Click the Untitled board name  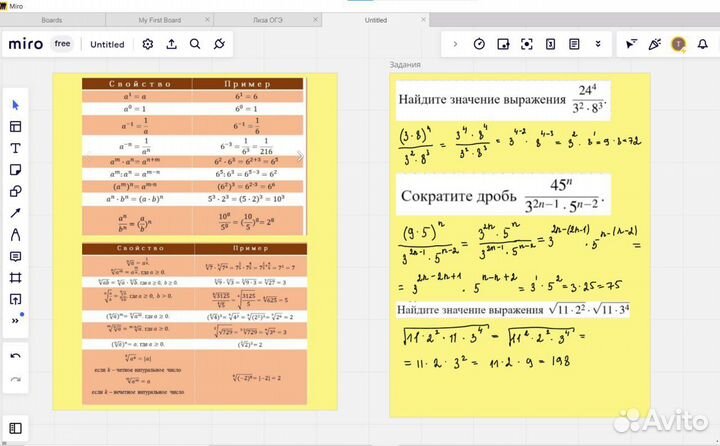point(107,44)
